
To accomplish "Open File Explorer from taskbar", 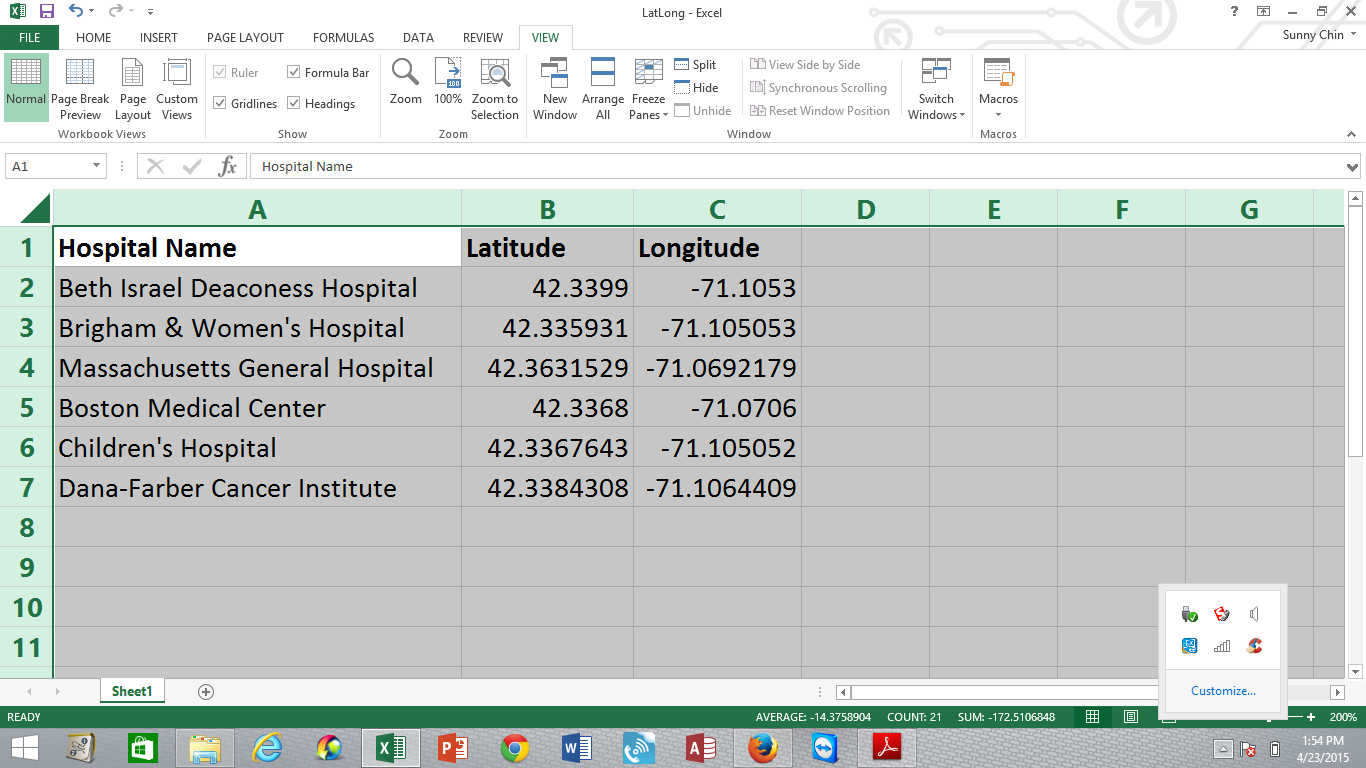I will pos(205,748).
